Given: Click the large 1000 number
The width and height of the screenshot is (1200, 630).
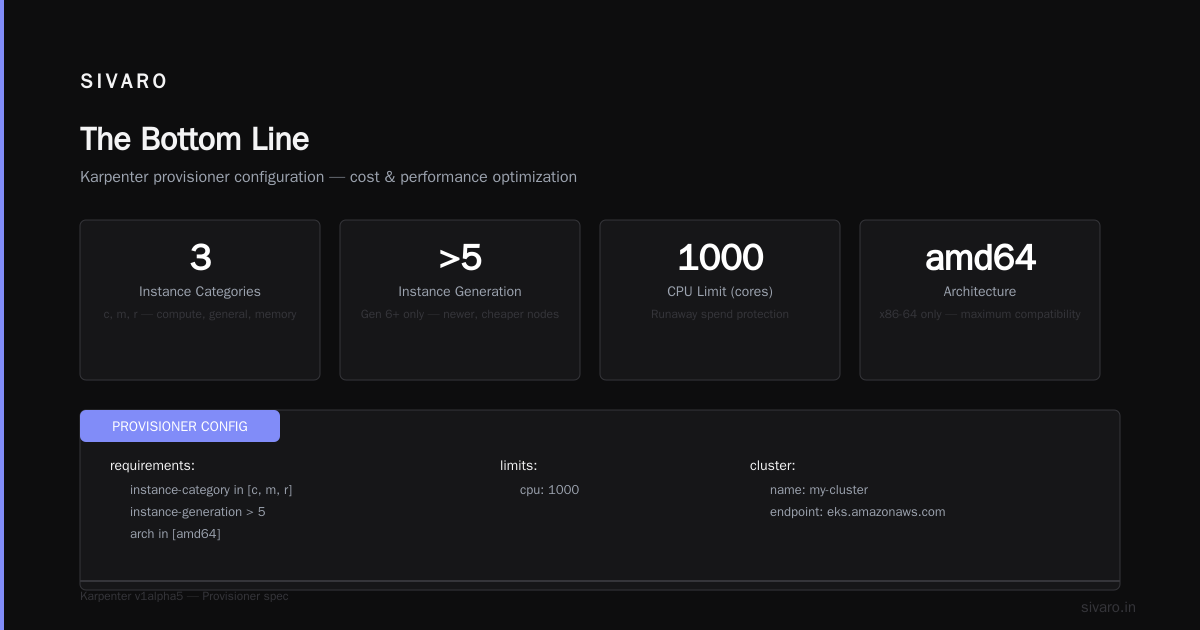Looking at the screenshot, I should (x=720, y=258).
